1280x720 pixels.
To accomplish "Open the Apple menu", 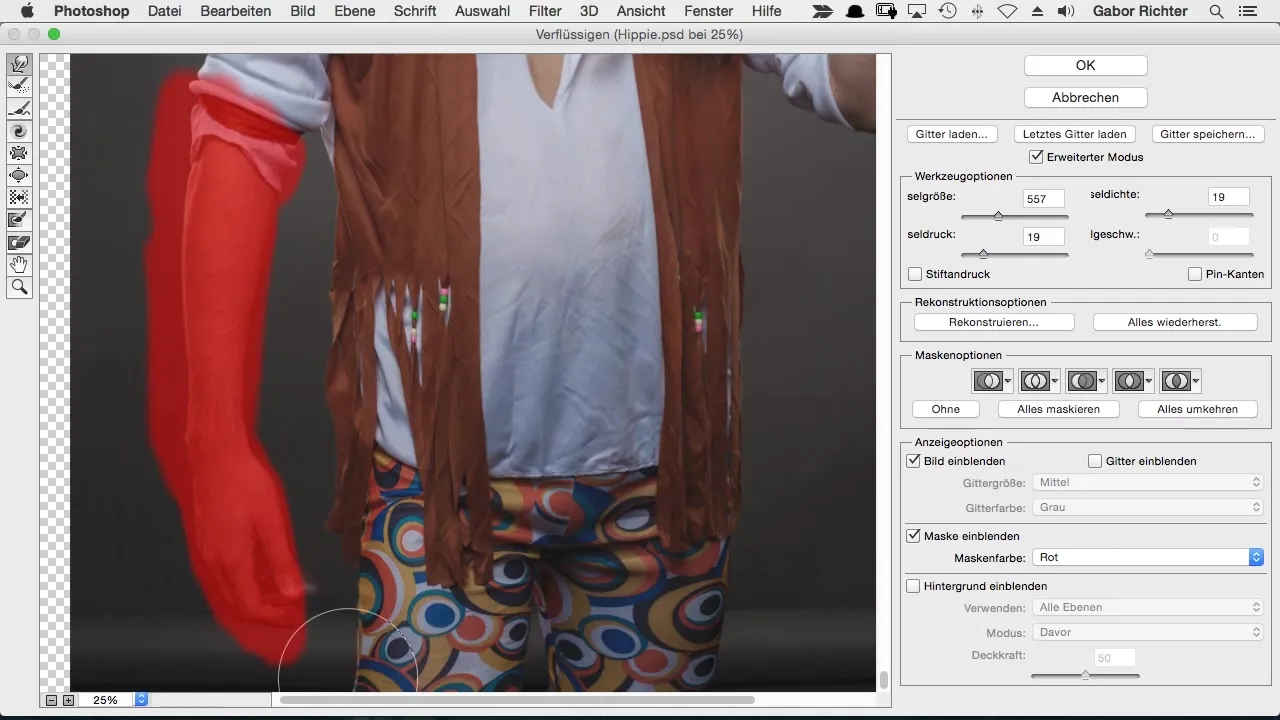I will 27,12.
